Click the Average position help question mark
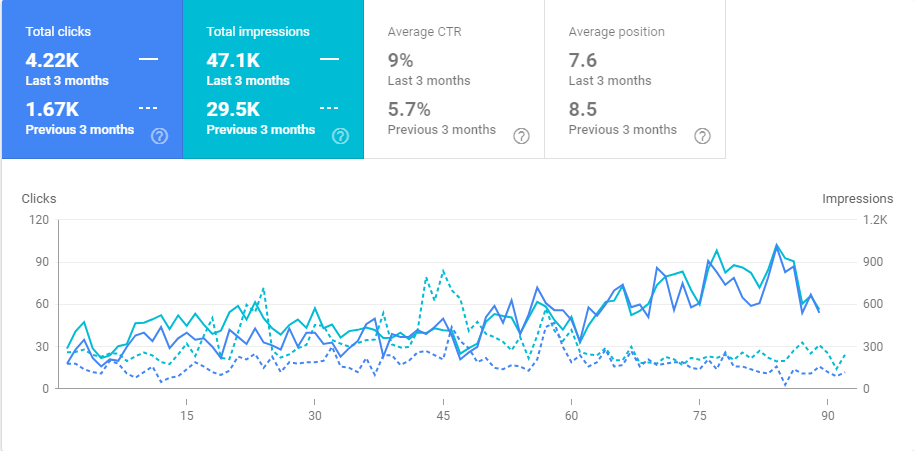 (702, 136)
